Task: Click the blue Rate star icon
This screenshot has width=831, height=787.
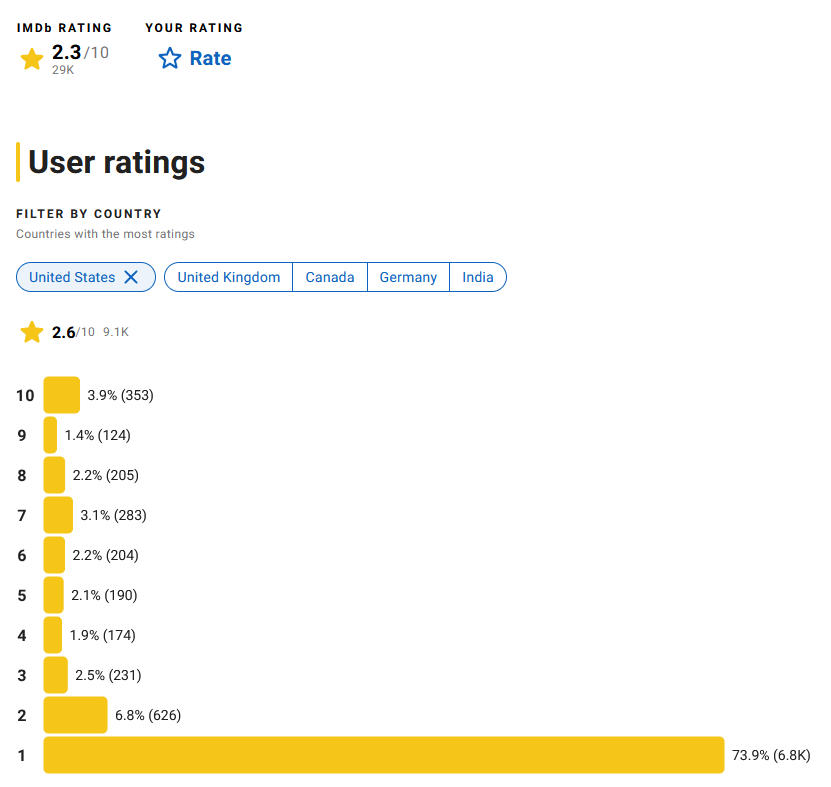Action: tap(170, 59)
